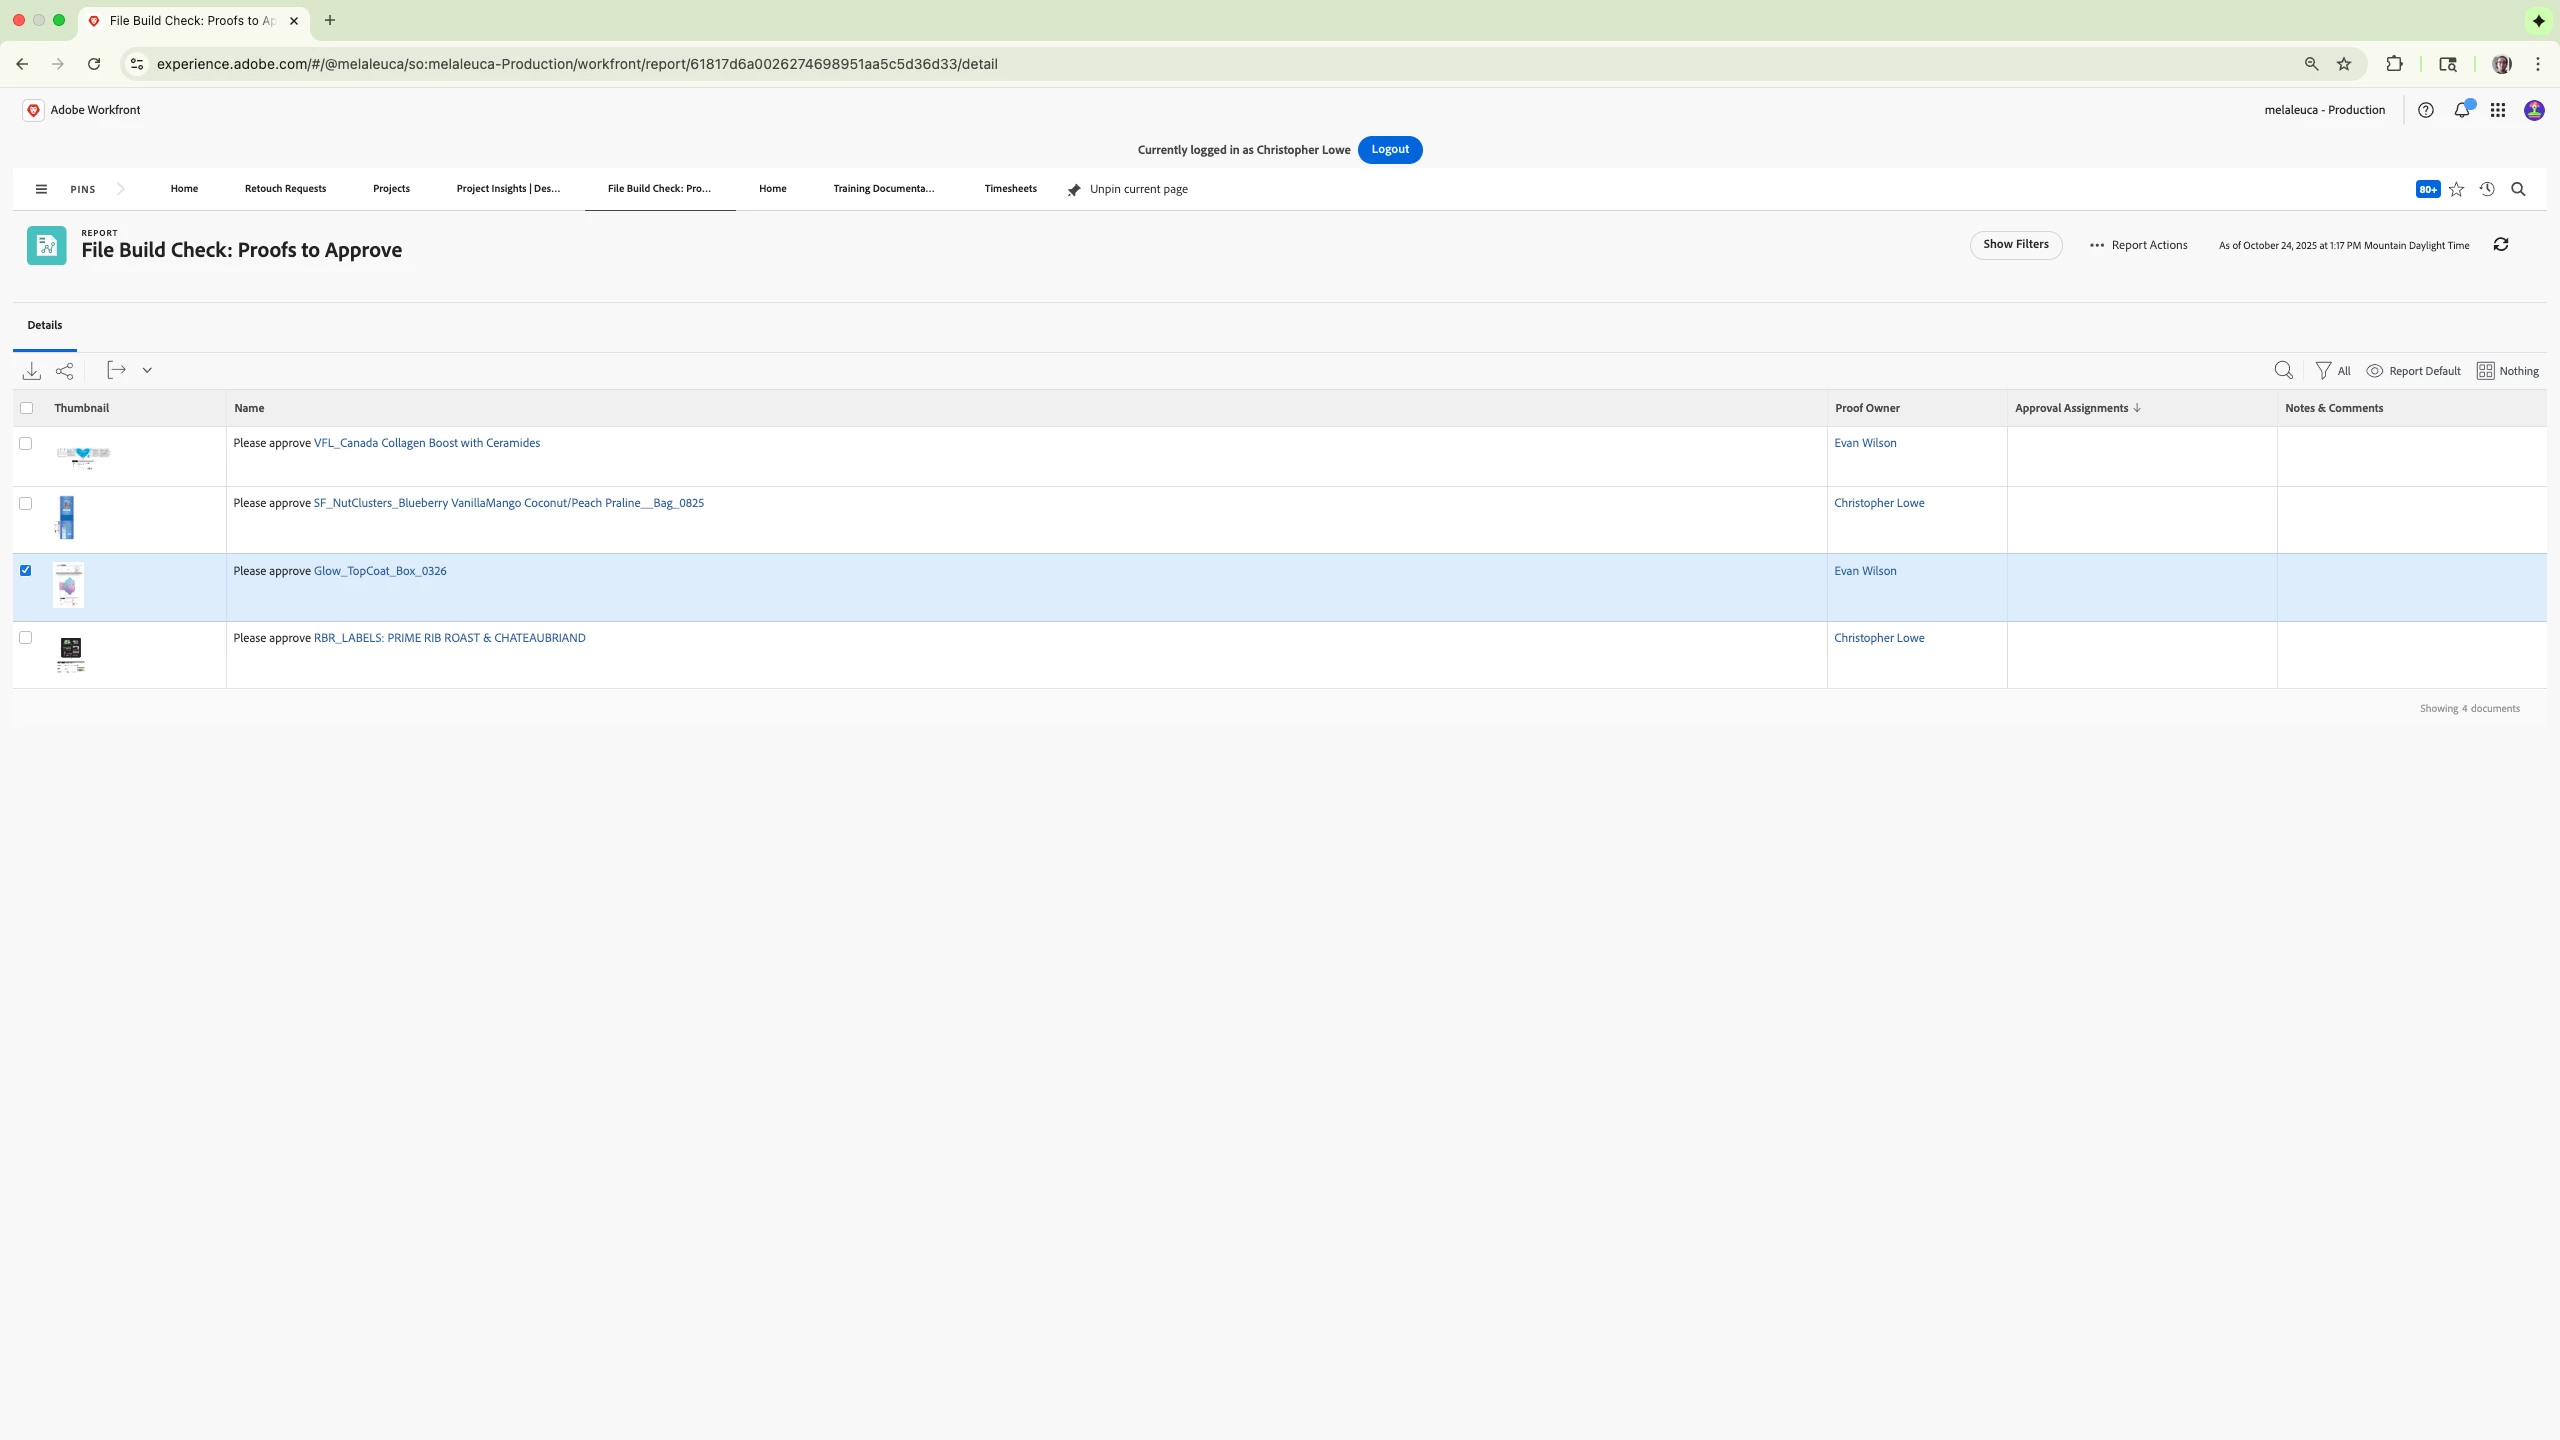Open the list quick search magnifier
The width and height of the screenshot is (2560, 1440).
(2283, 371)
